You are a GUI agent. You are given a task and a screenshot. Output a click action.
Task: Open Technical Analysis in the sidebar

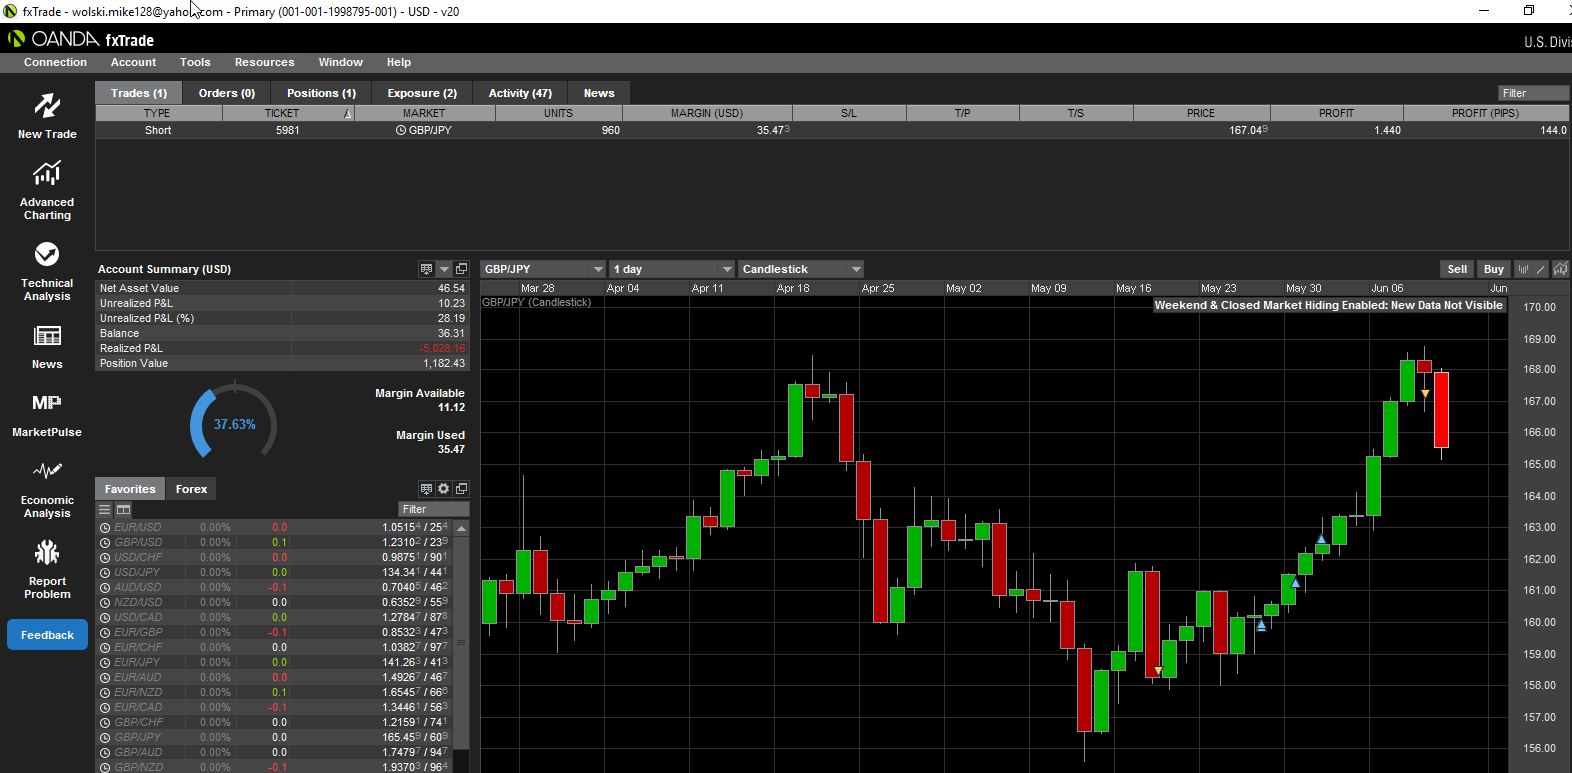click(x=47, y=254)
